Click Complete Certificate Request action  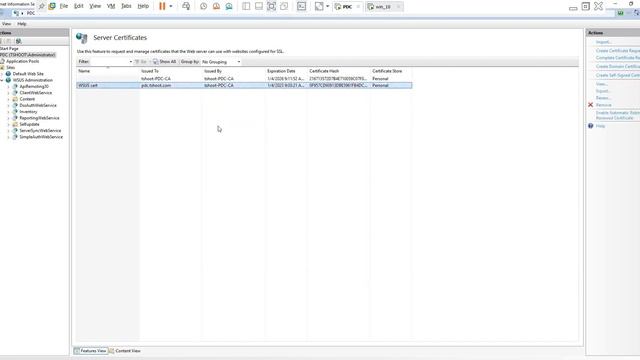618,58
